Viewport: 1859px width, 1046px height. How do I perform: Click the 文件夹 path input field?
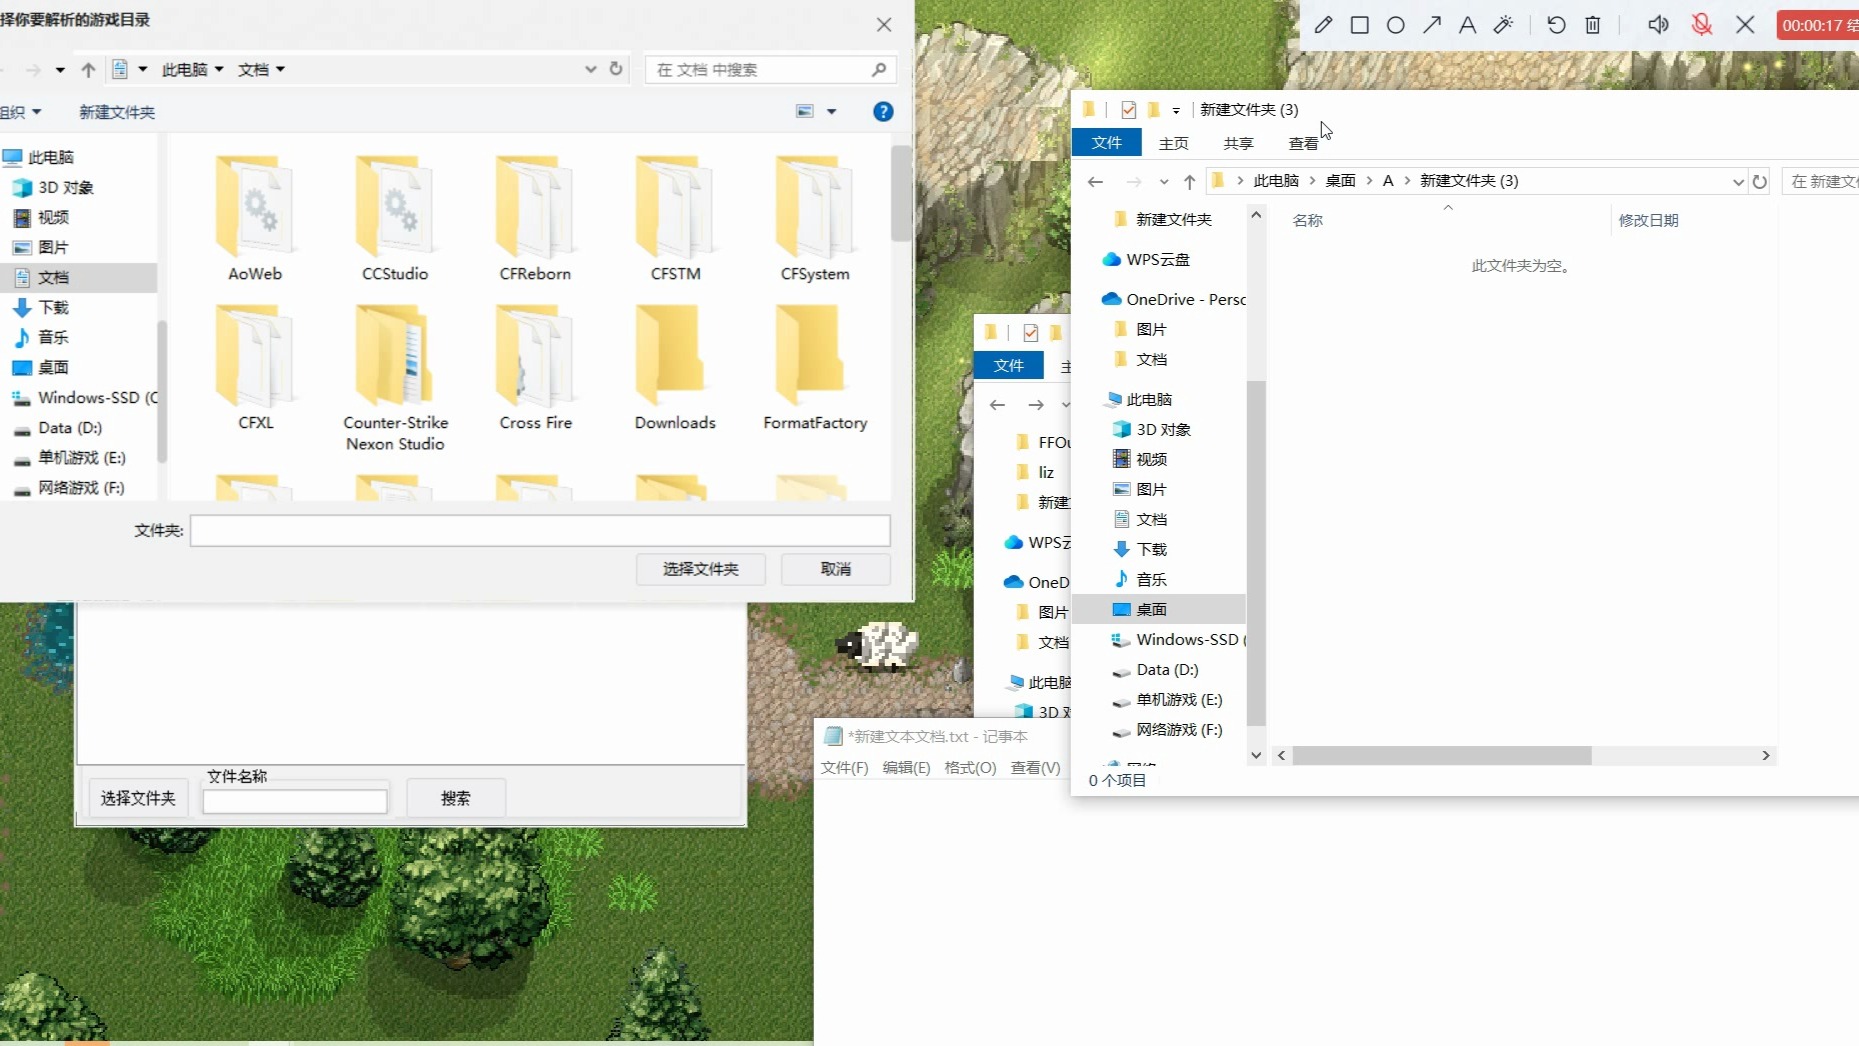540,531
